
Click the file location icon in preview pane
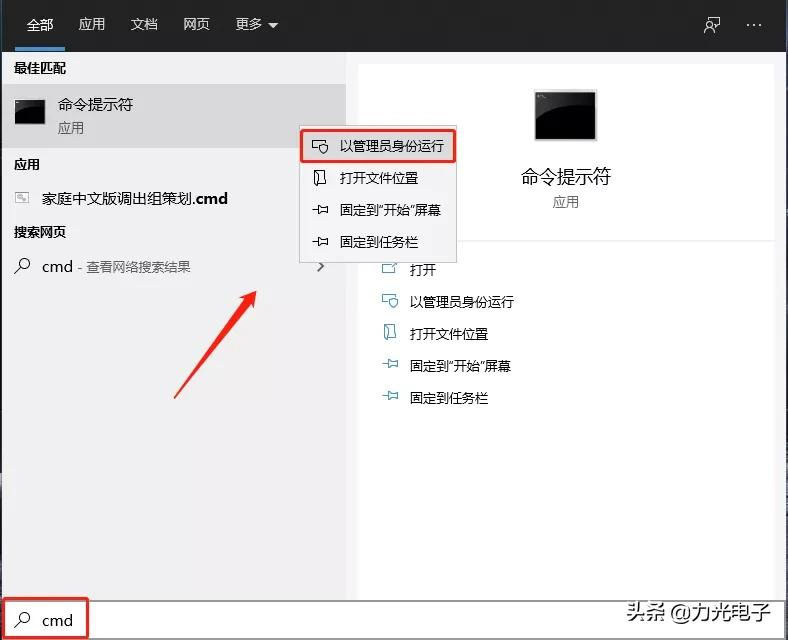point(389,332)
